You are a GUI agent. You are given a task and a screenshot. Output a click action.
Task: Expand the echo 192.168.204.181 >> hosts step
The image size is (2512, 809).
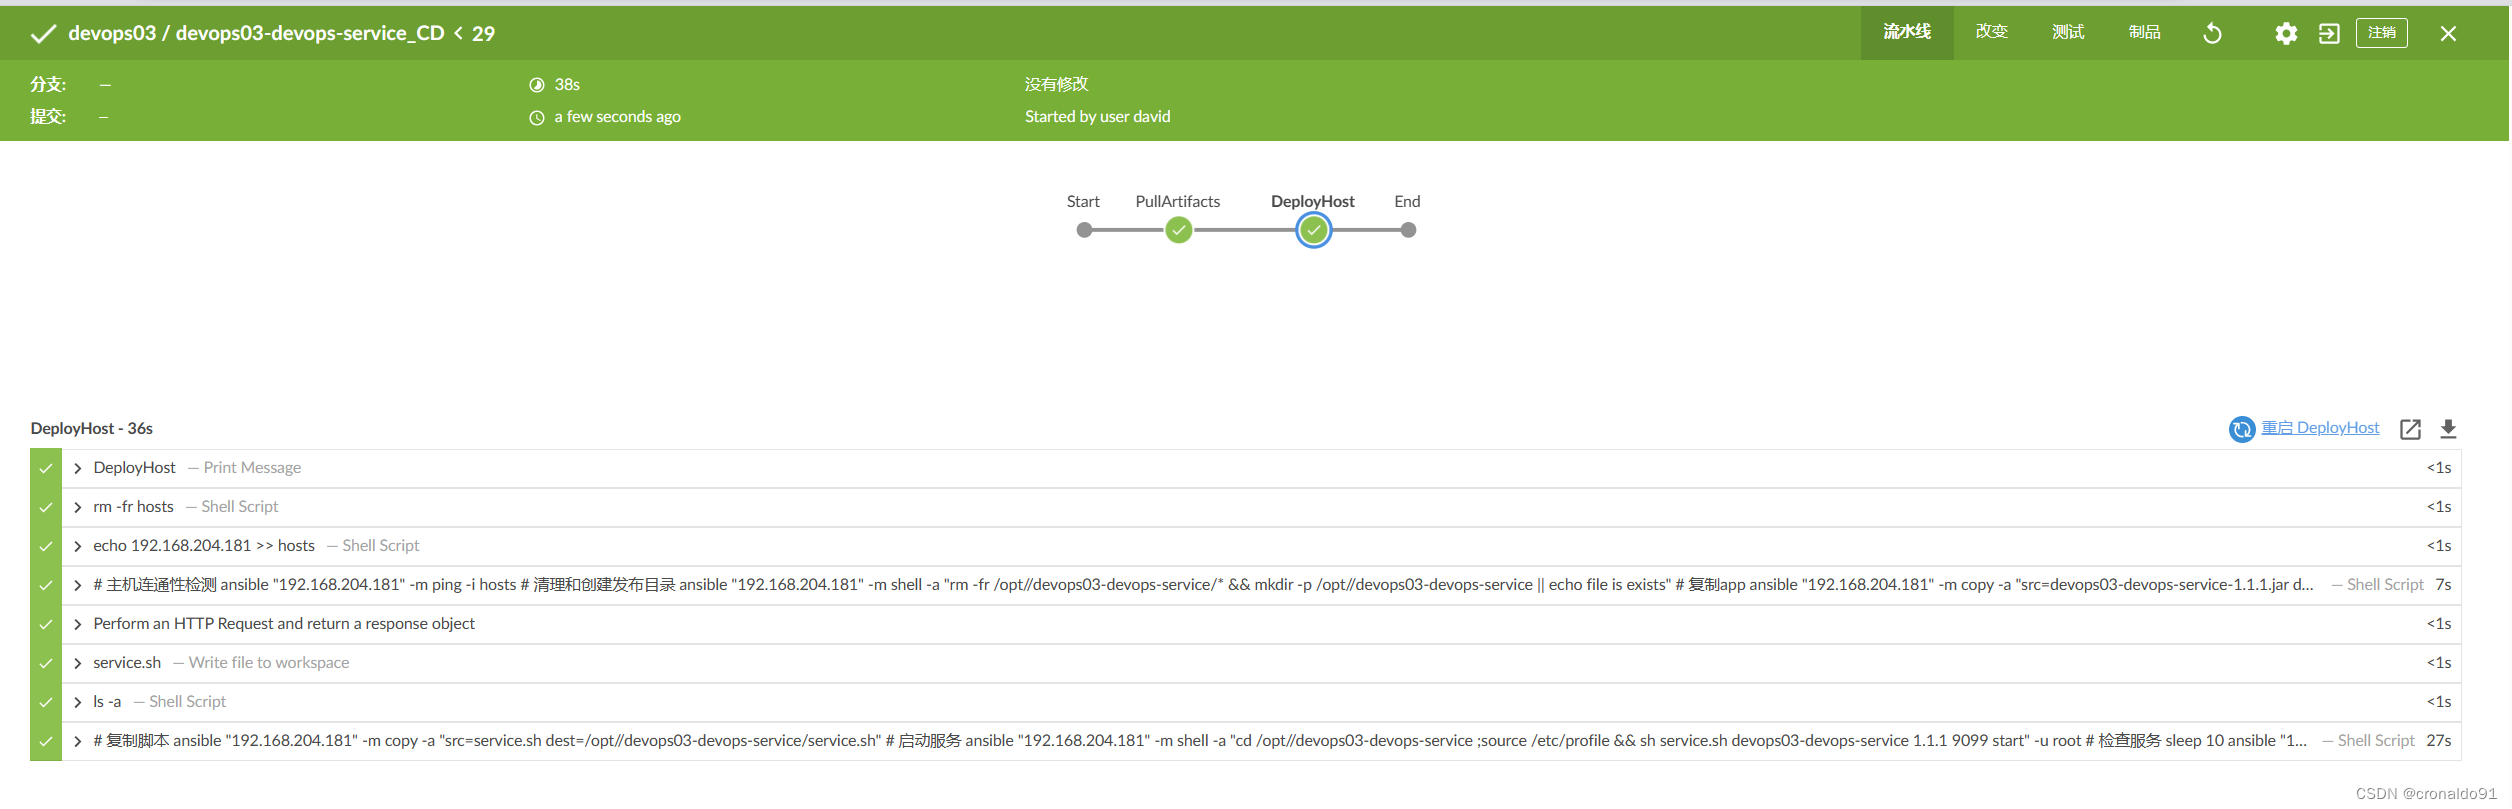click(x=77, y=546)
